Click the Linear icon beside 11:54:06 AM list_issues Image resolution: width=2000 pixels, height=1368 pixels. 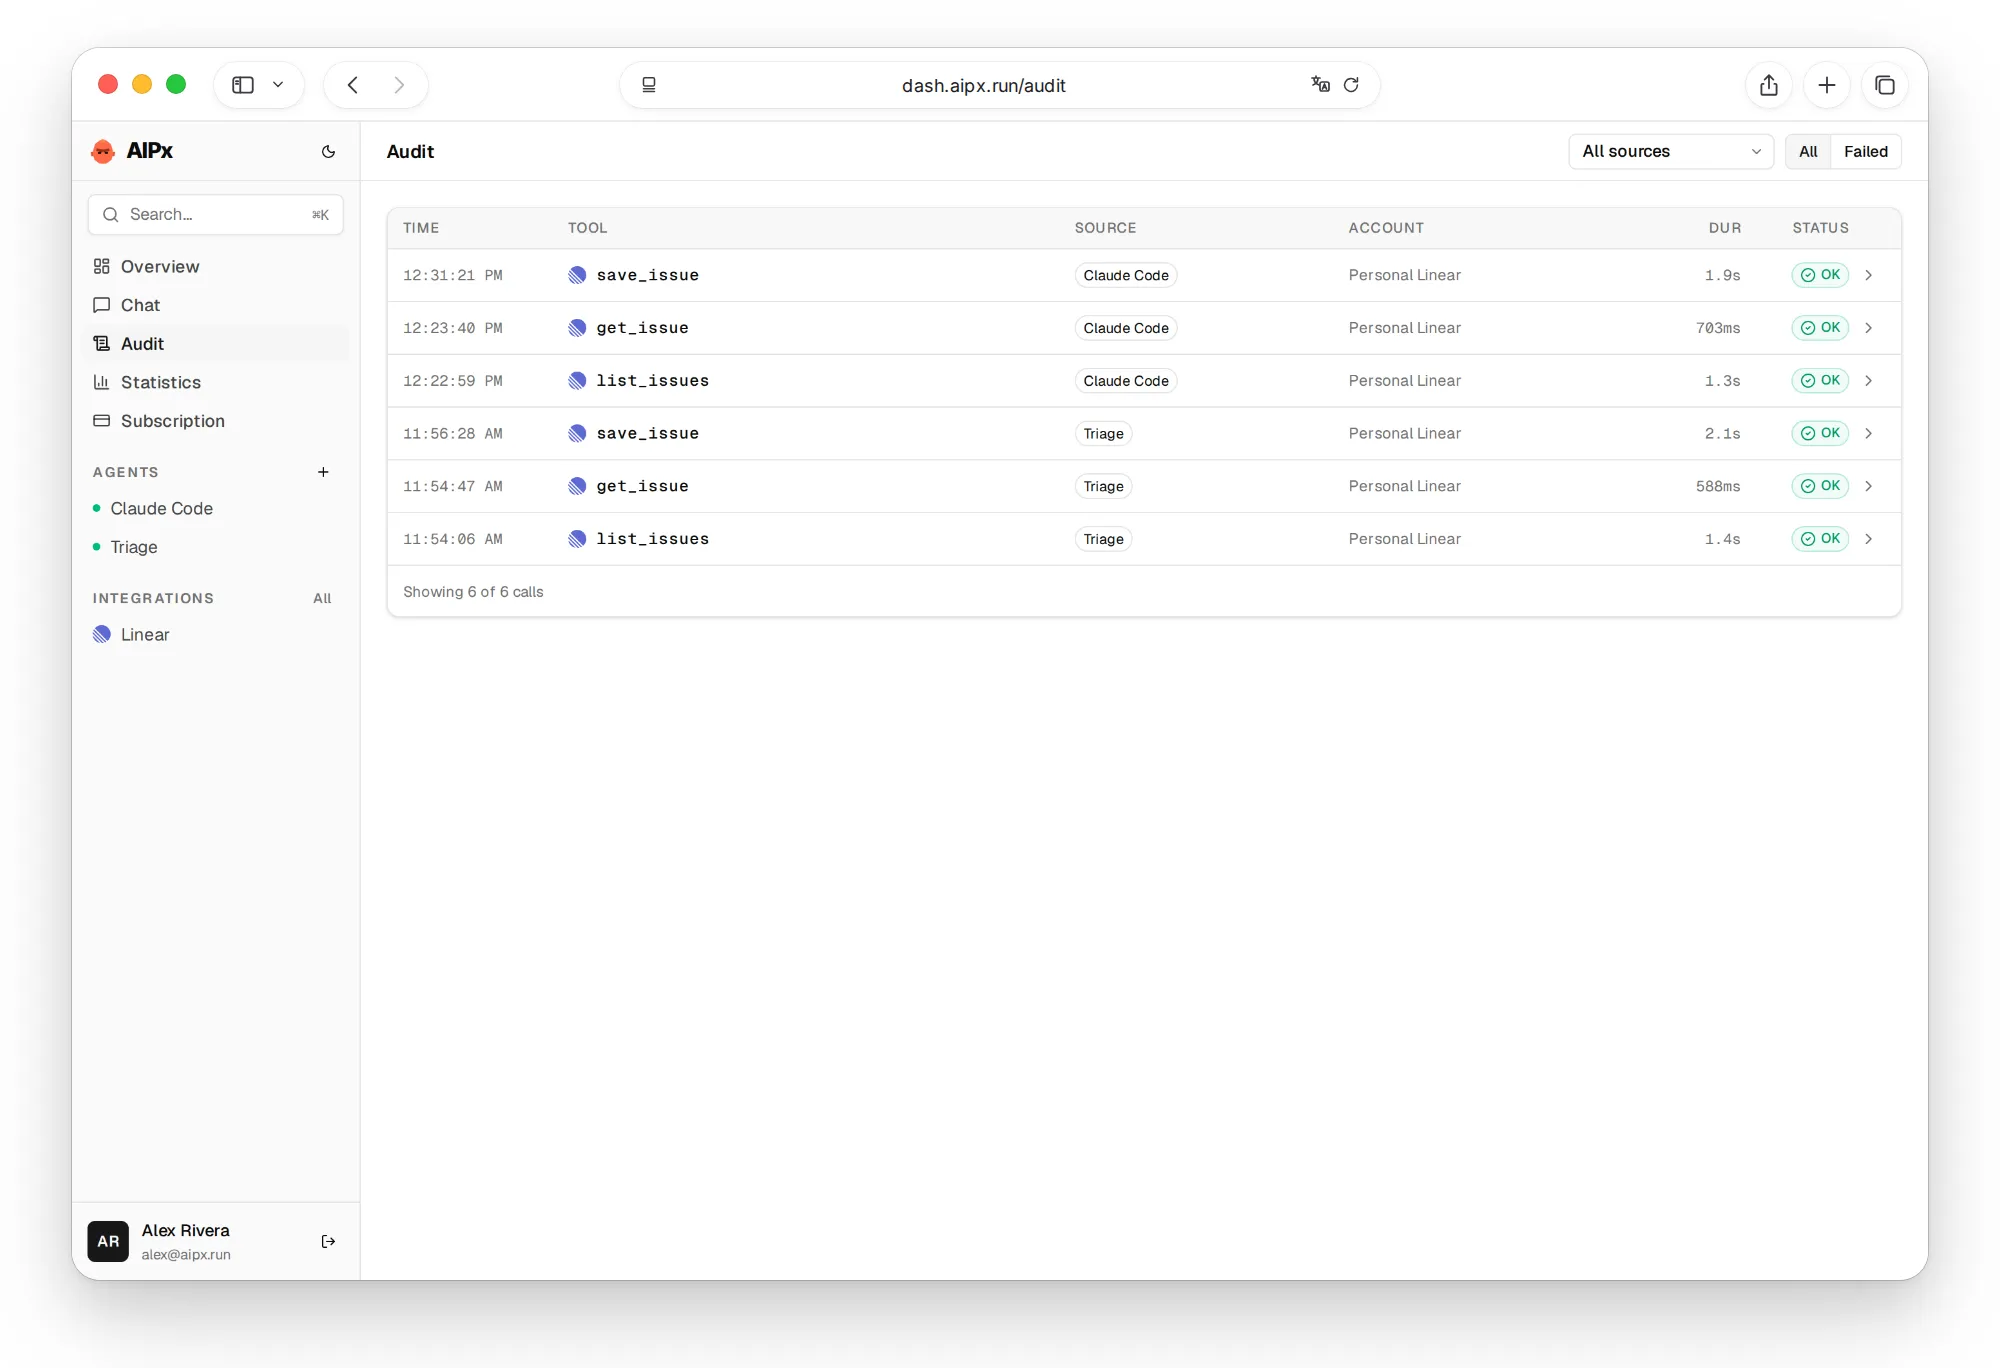tap(577, 539)
